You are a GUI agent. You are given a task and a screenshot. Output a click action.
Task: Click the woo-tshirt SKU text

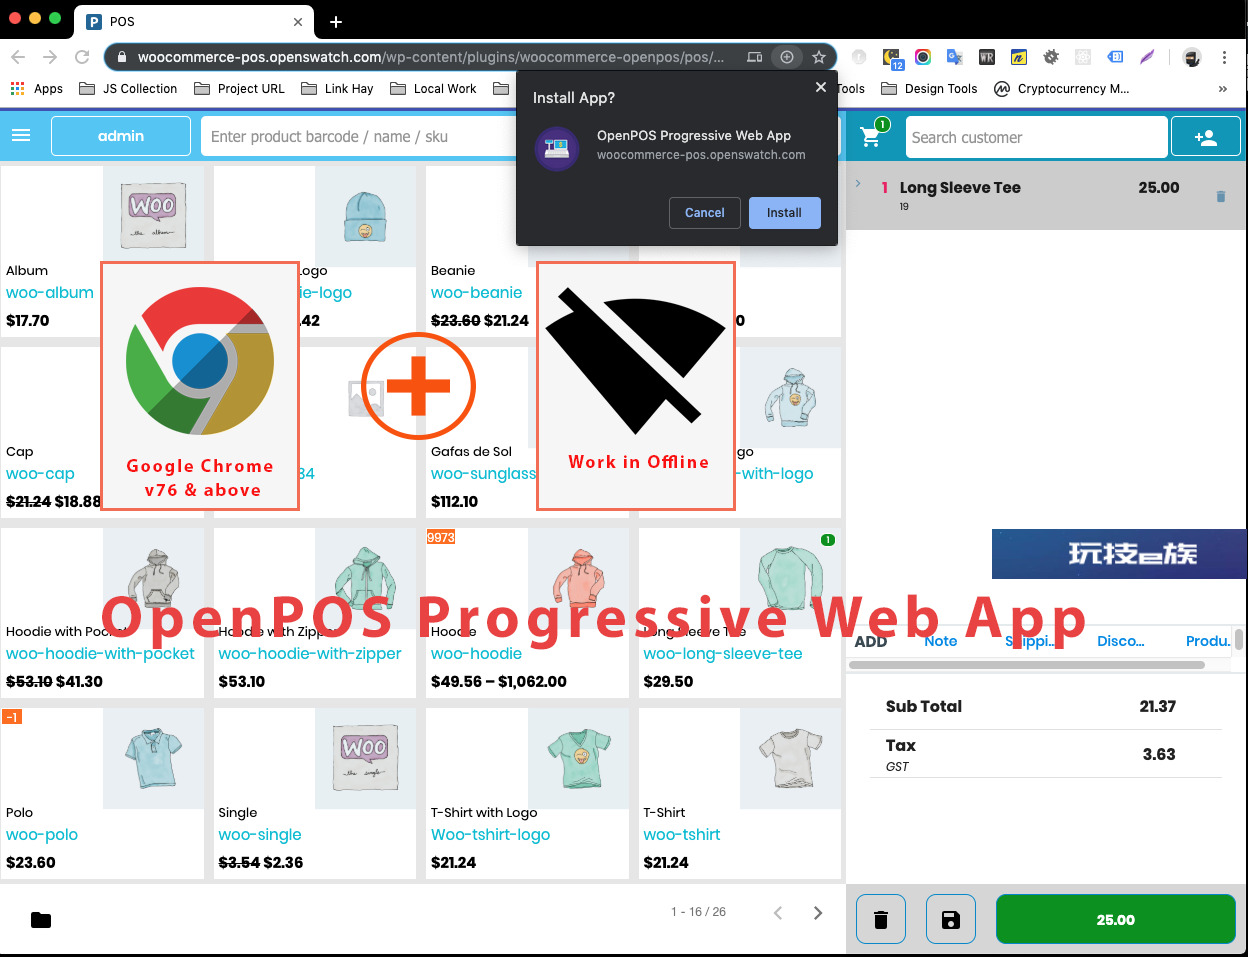[x=682, y=835]
